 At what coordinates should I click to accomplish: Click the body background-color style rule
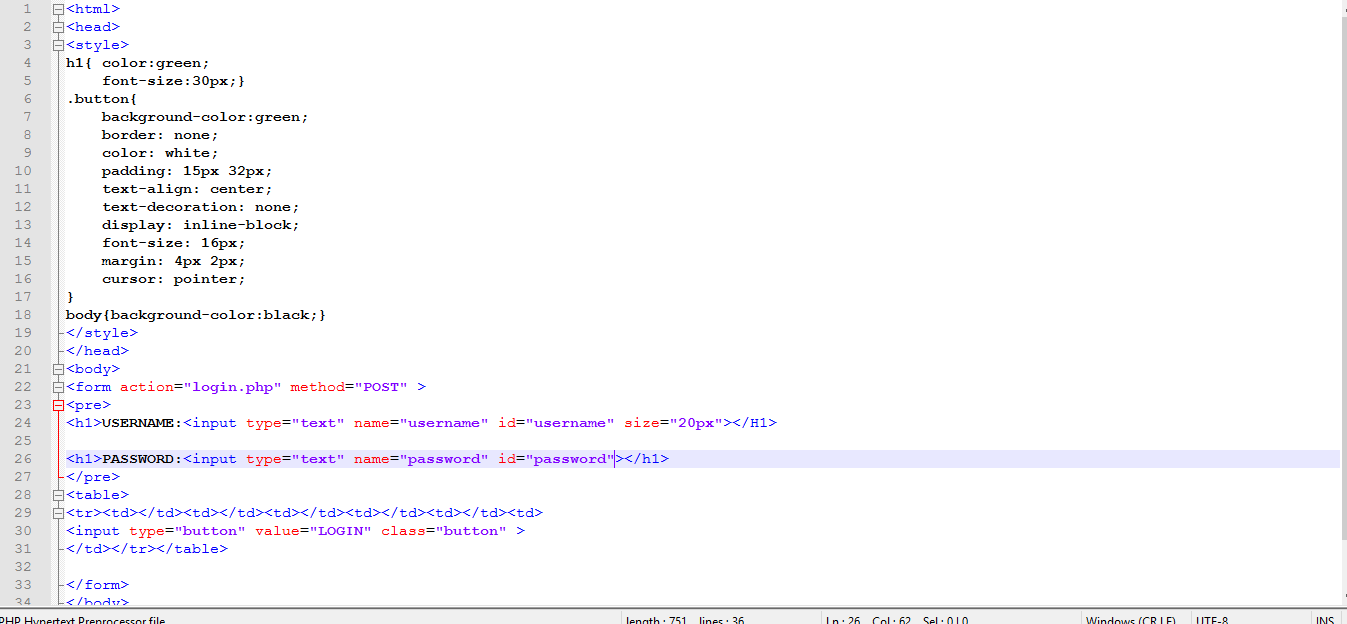click(x=195, y=314)
